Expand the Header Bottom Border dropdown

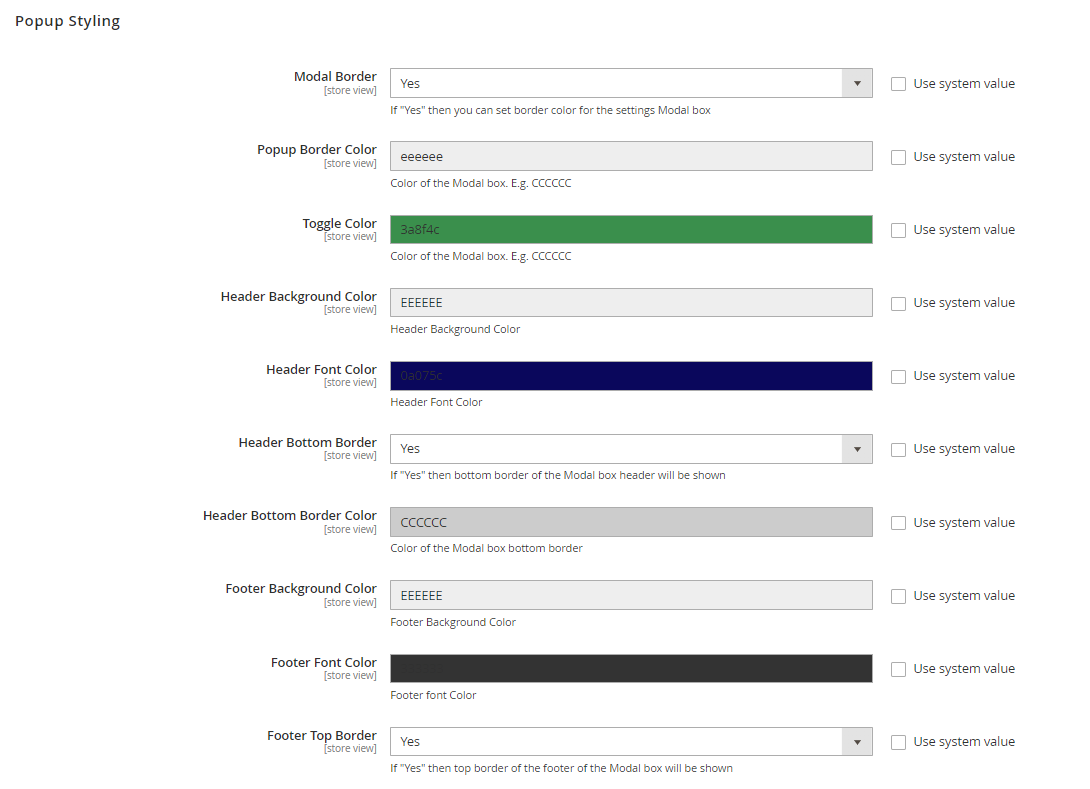(630, 449)
